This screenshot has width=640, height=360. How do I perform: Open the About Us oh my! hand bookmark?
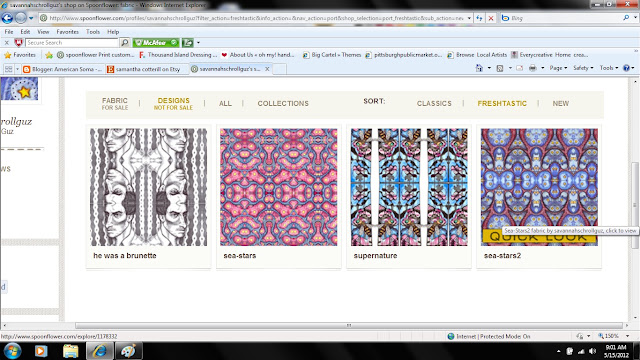[x=258, y=55]
